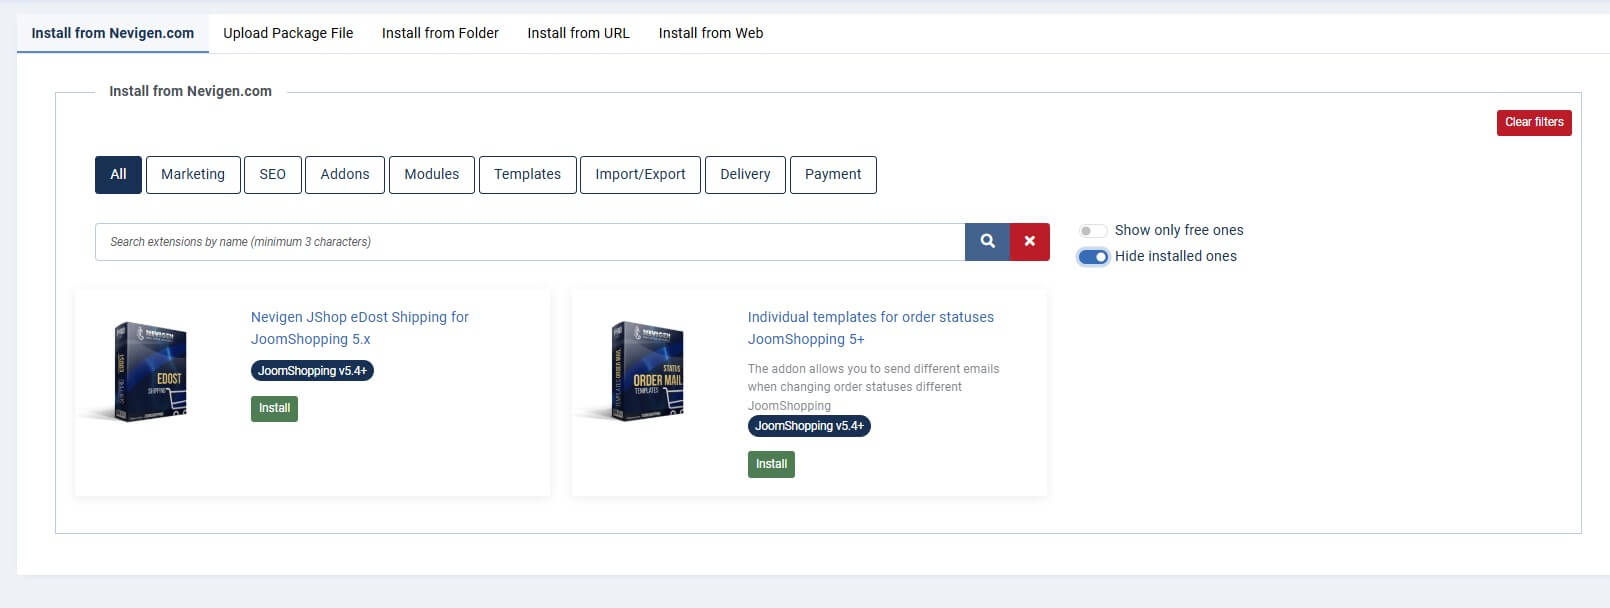Click the red X clear search button

point(1029,242)
